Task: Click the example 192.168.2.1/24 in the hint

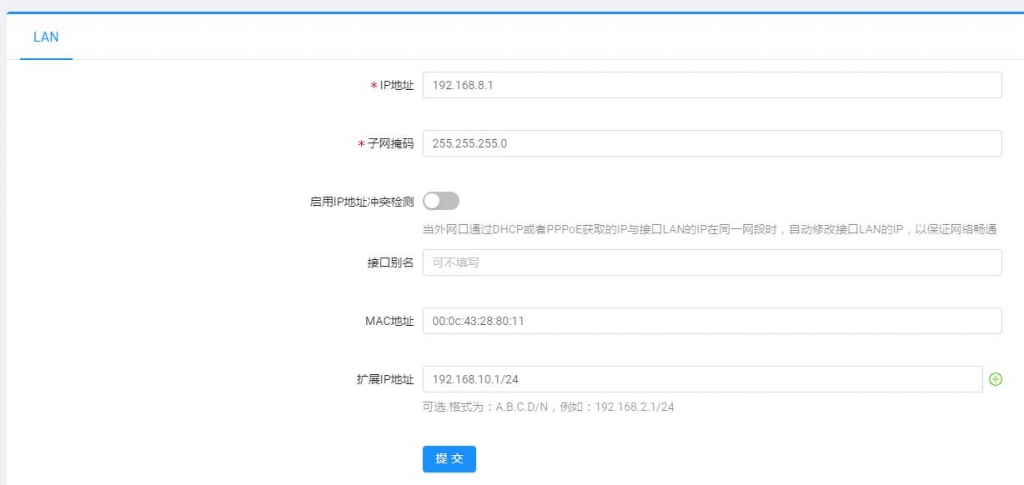Action: click(634, 407)
